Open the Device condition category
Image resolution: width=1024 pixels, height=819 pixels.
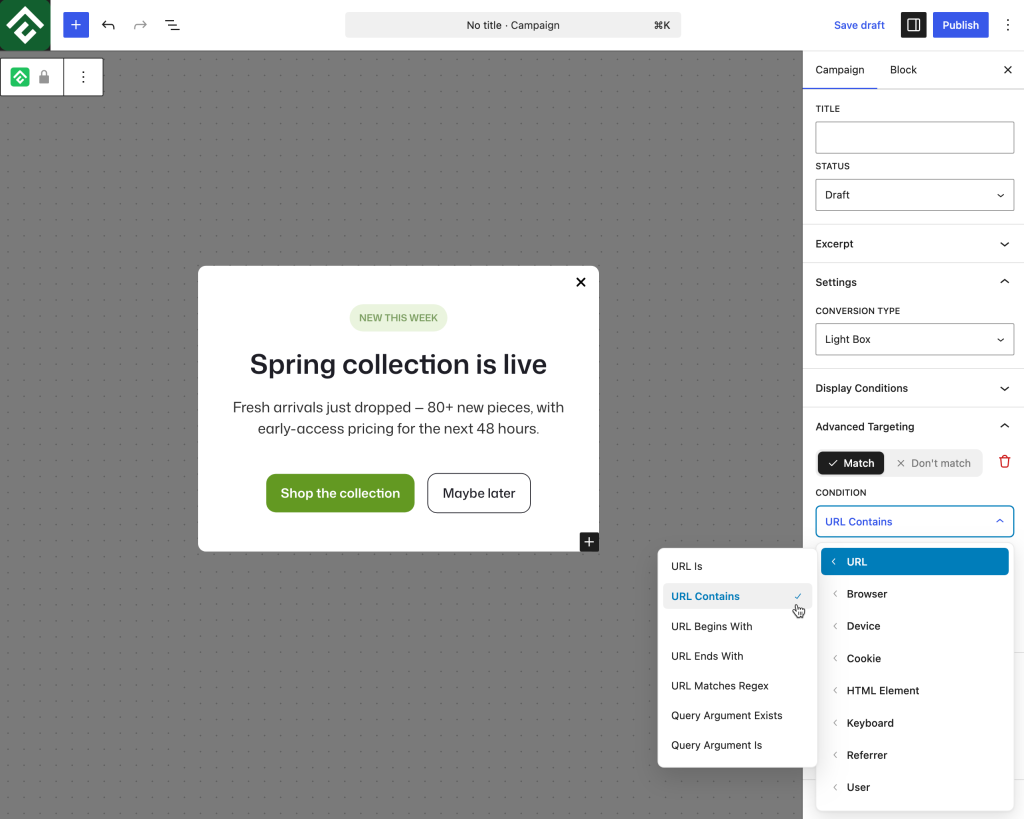point(914,626)
